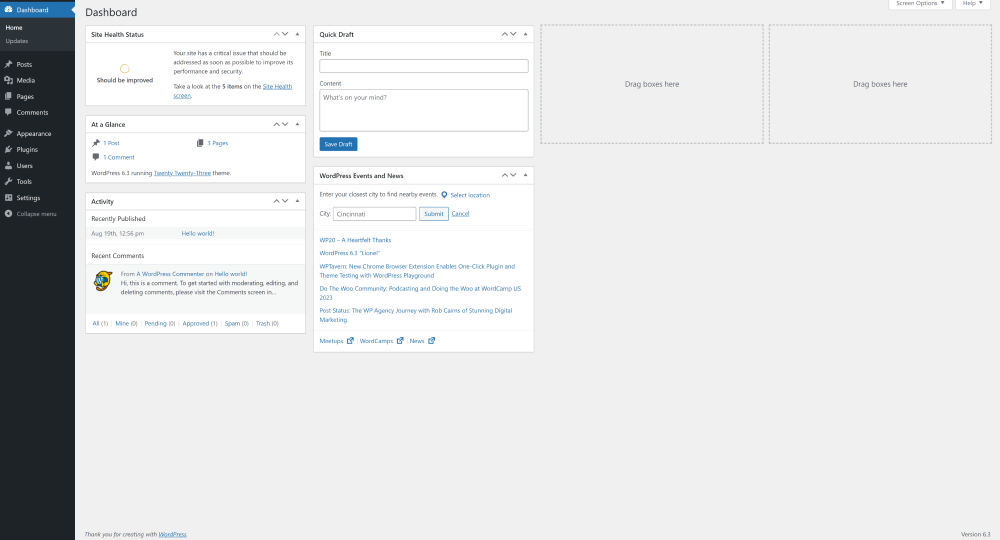Open the Posts menu pin icon

point(8,64)
